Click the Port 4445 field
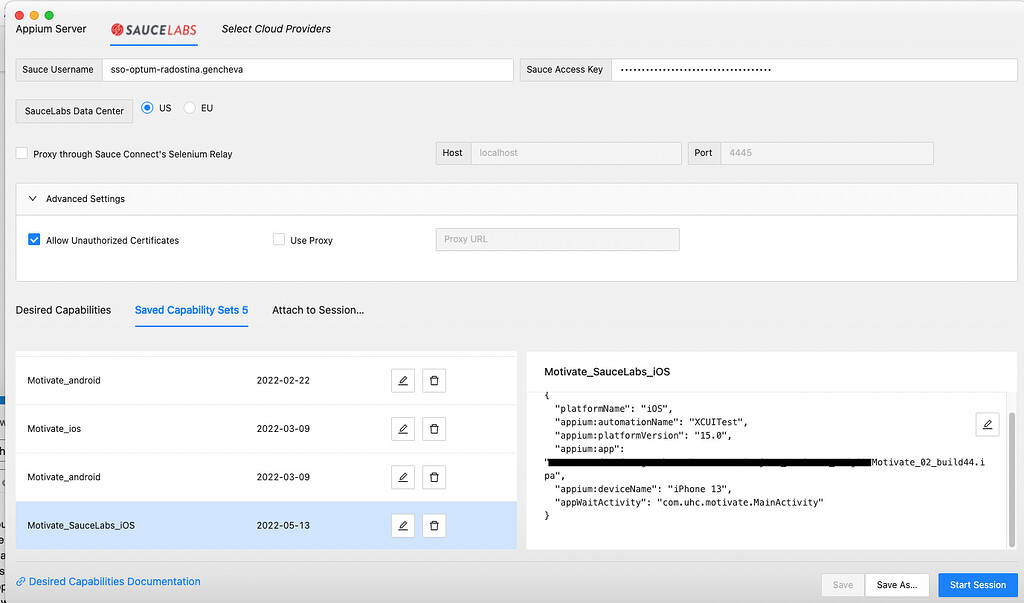 (827, 153)
